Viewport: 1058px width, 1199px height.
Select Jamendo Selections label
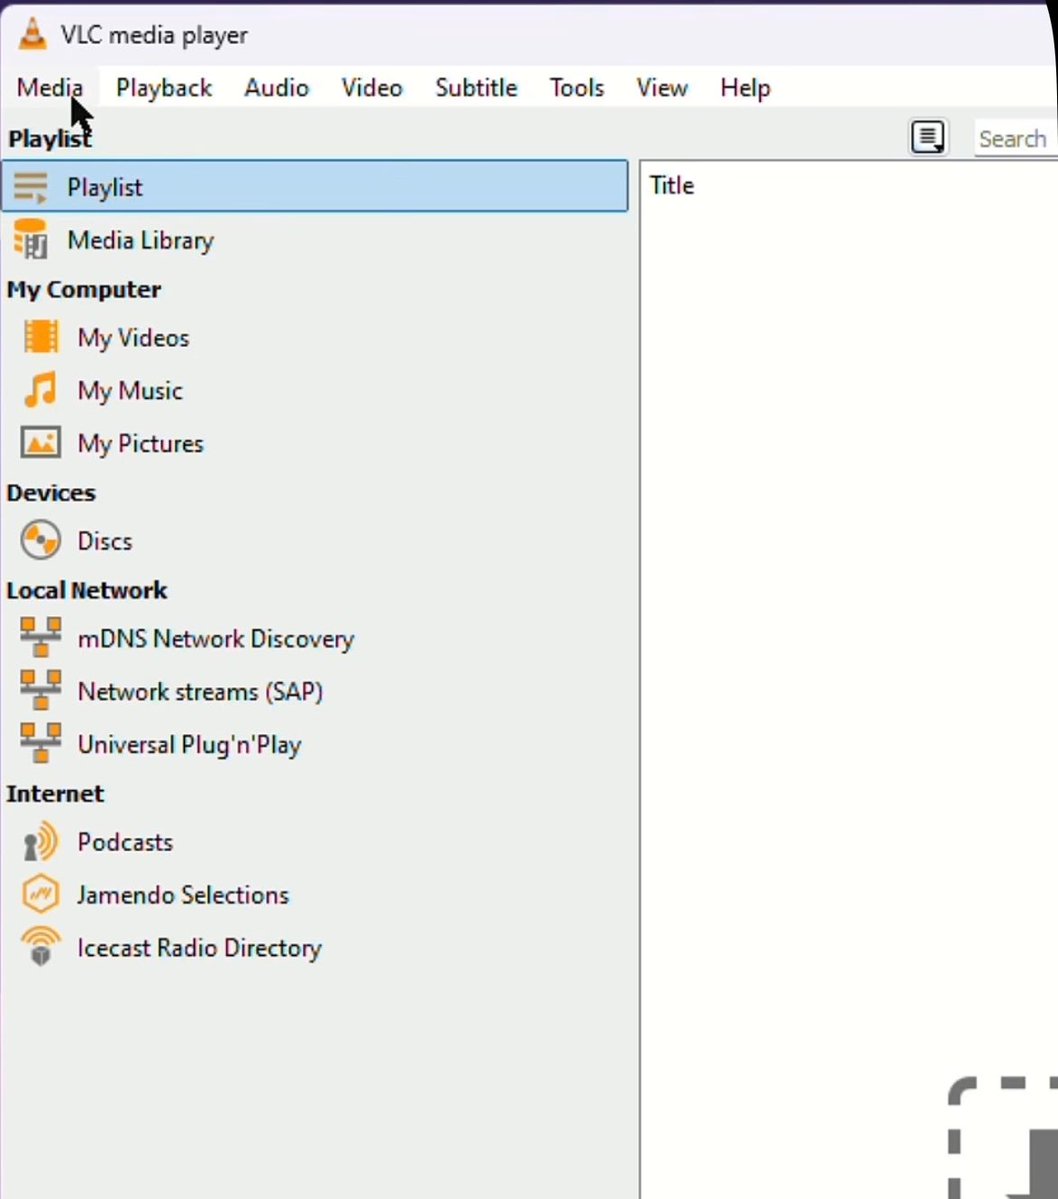pyautogui.click(x=183, y=895)
